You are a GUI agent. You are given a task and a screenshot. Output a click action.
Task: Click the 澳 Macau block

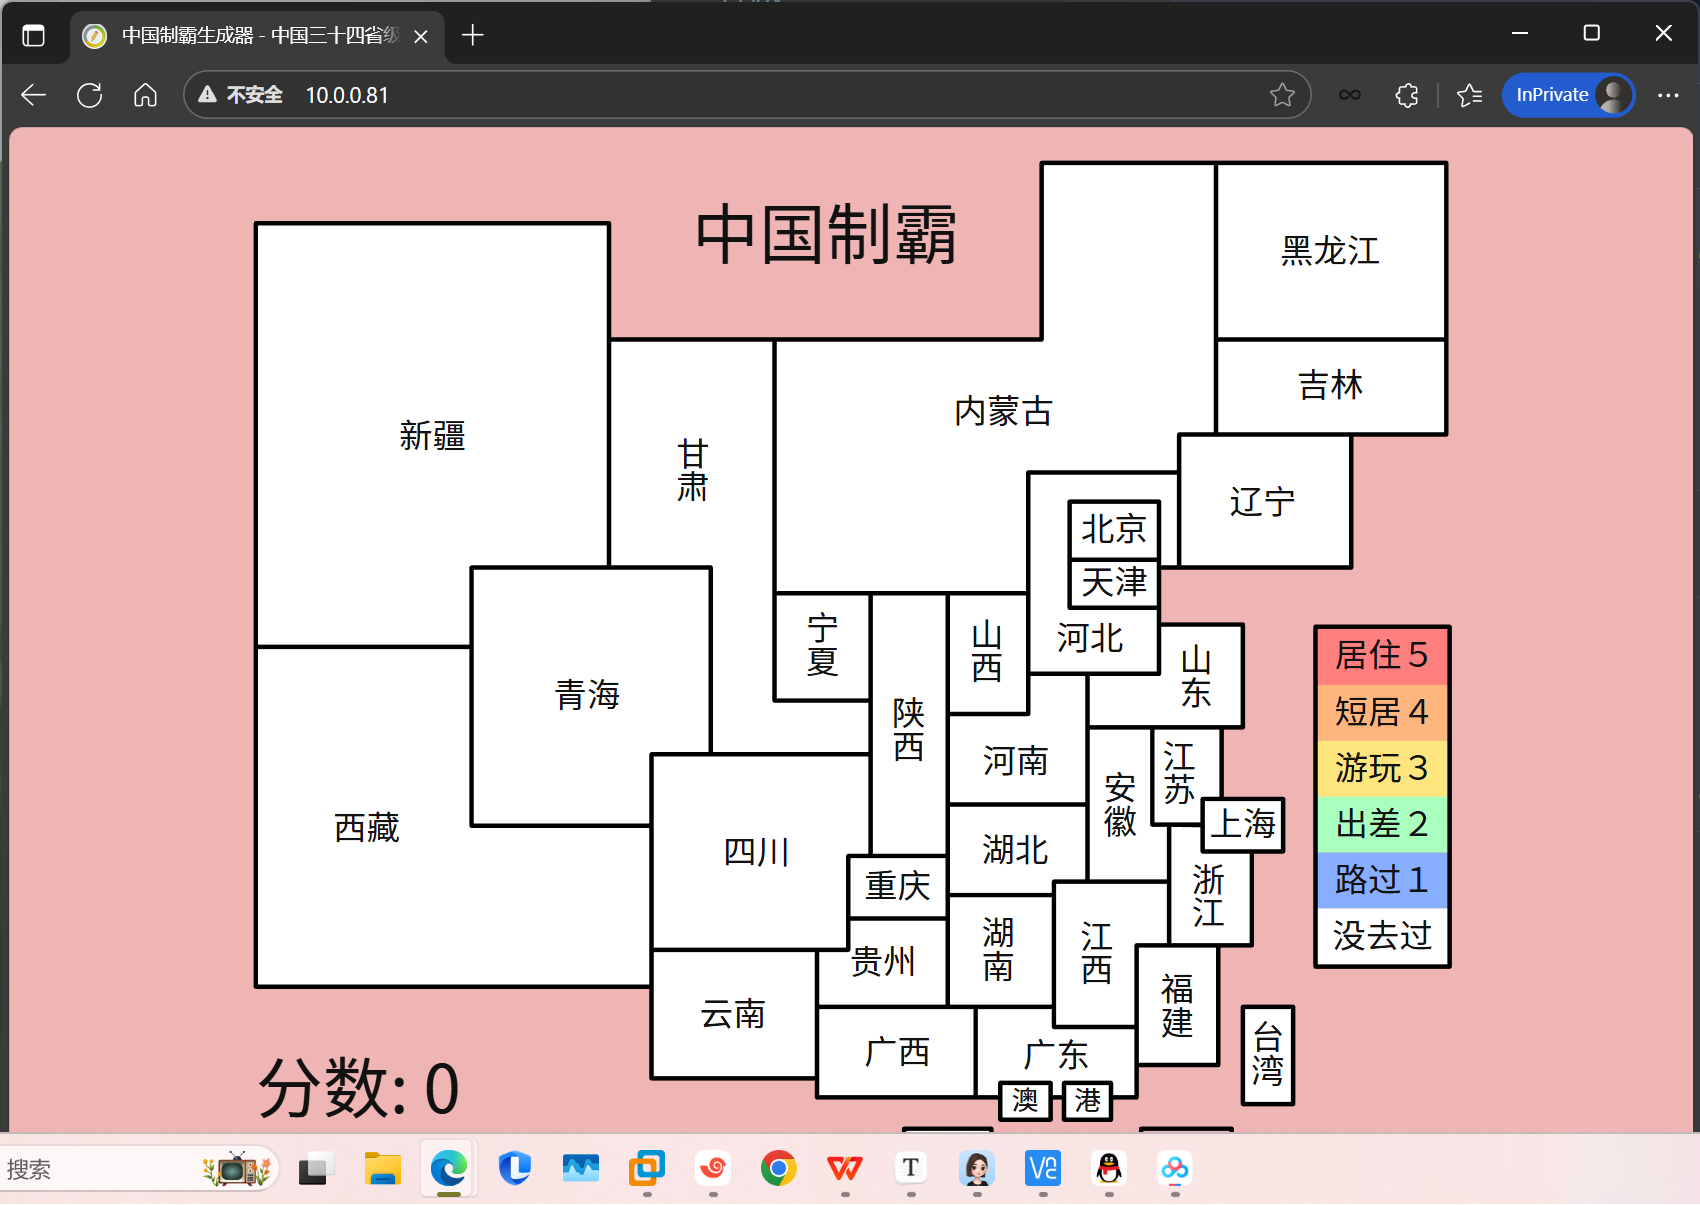point(1025,1101)
